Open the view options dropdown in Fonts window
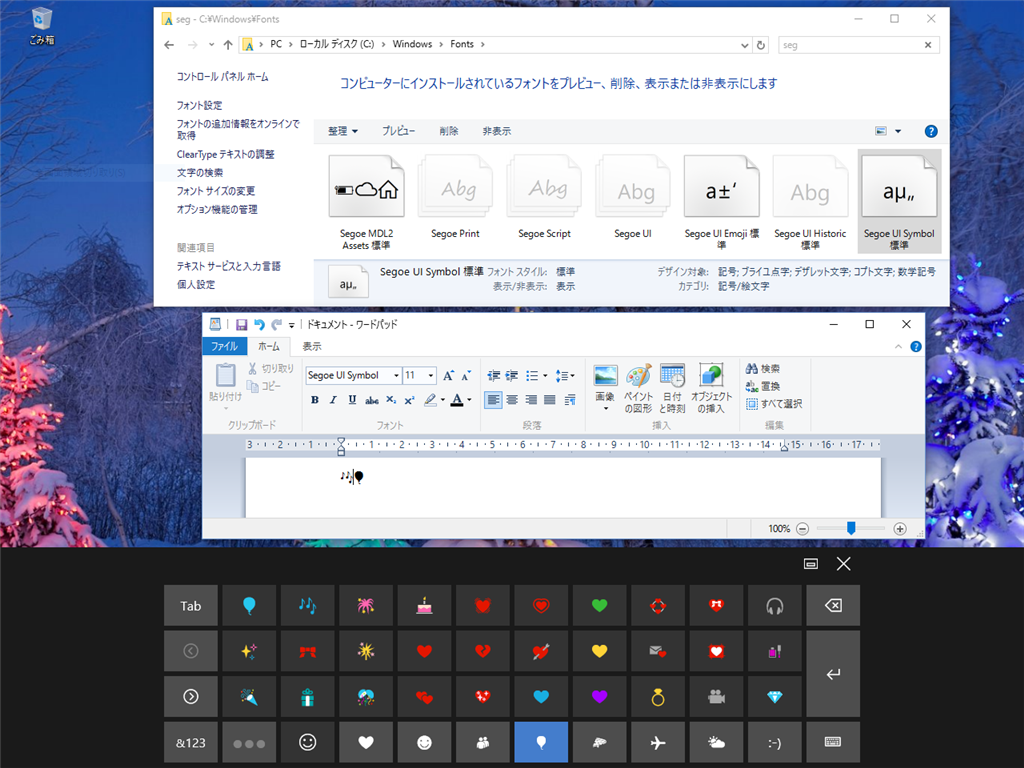The image size is (1024, 768). point(898,131)
